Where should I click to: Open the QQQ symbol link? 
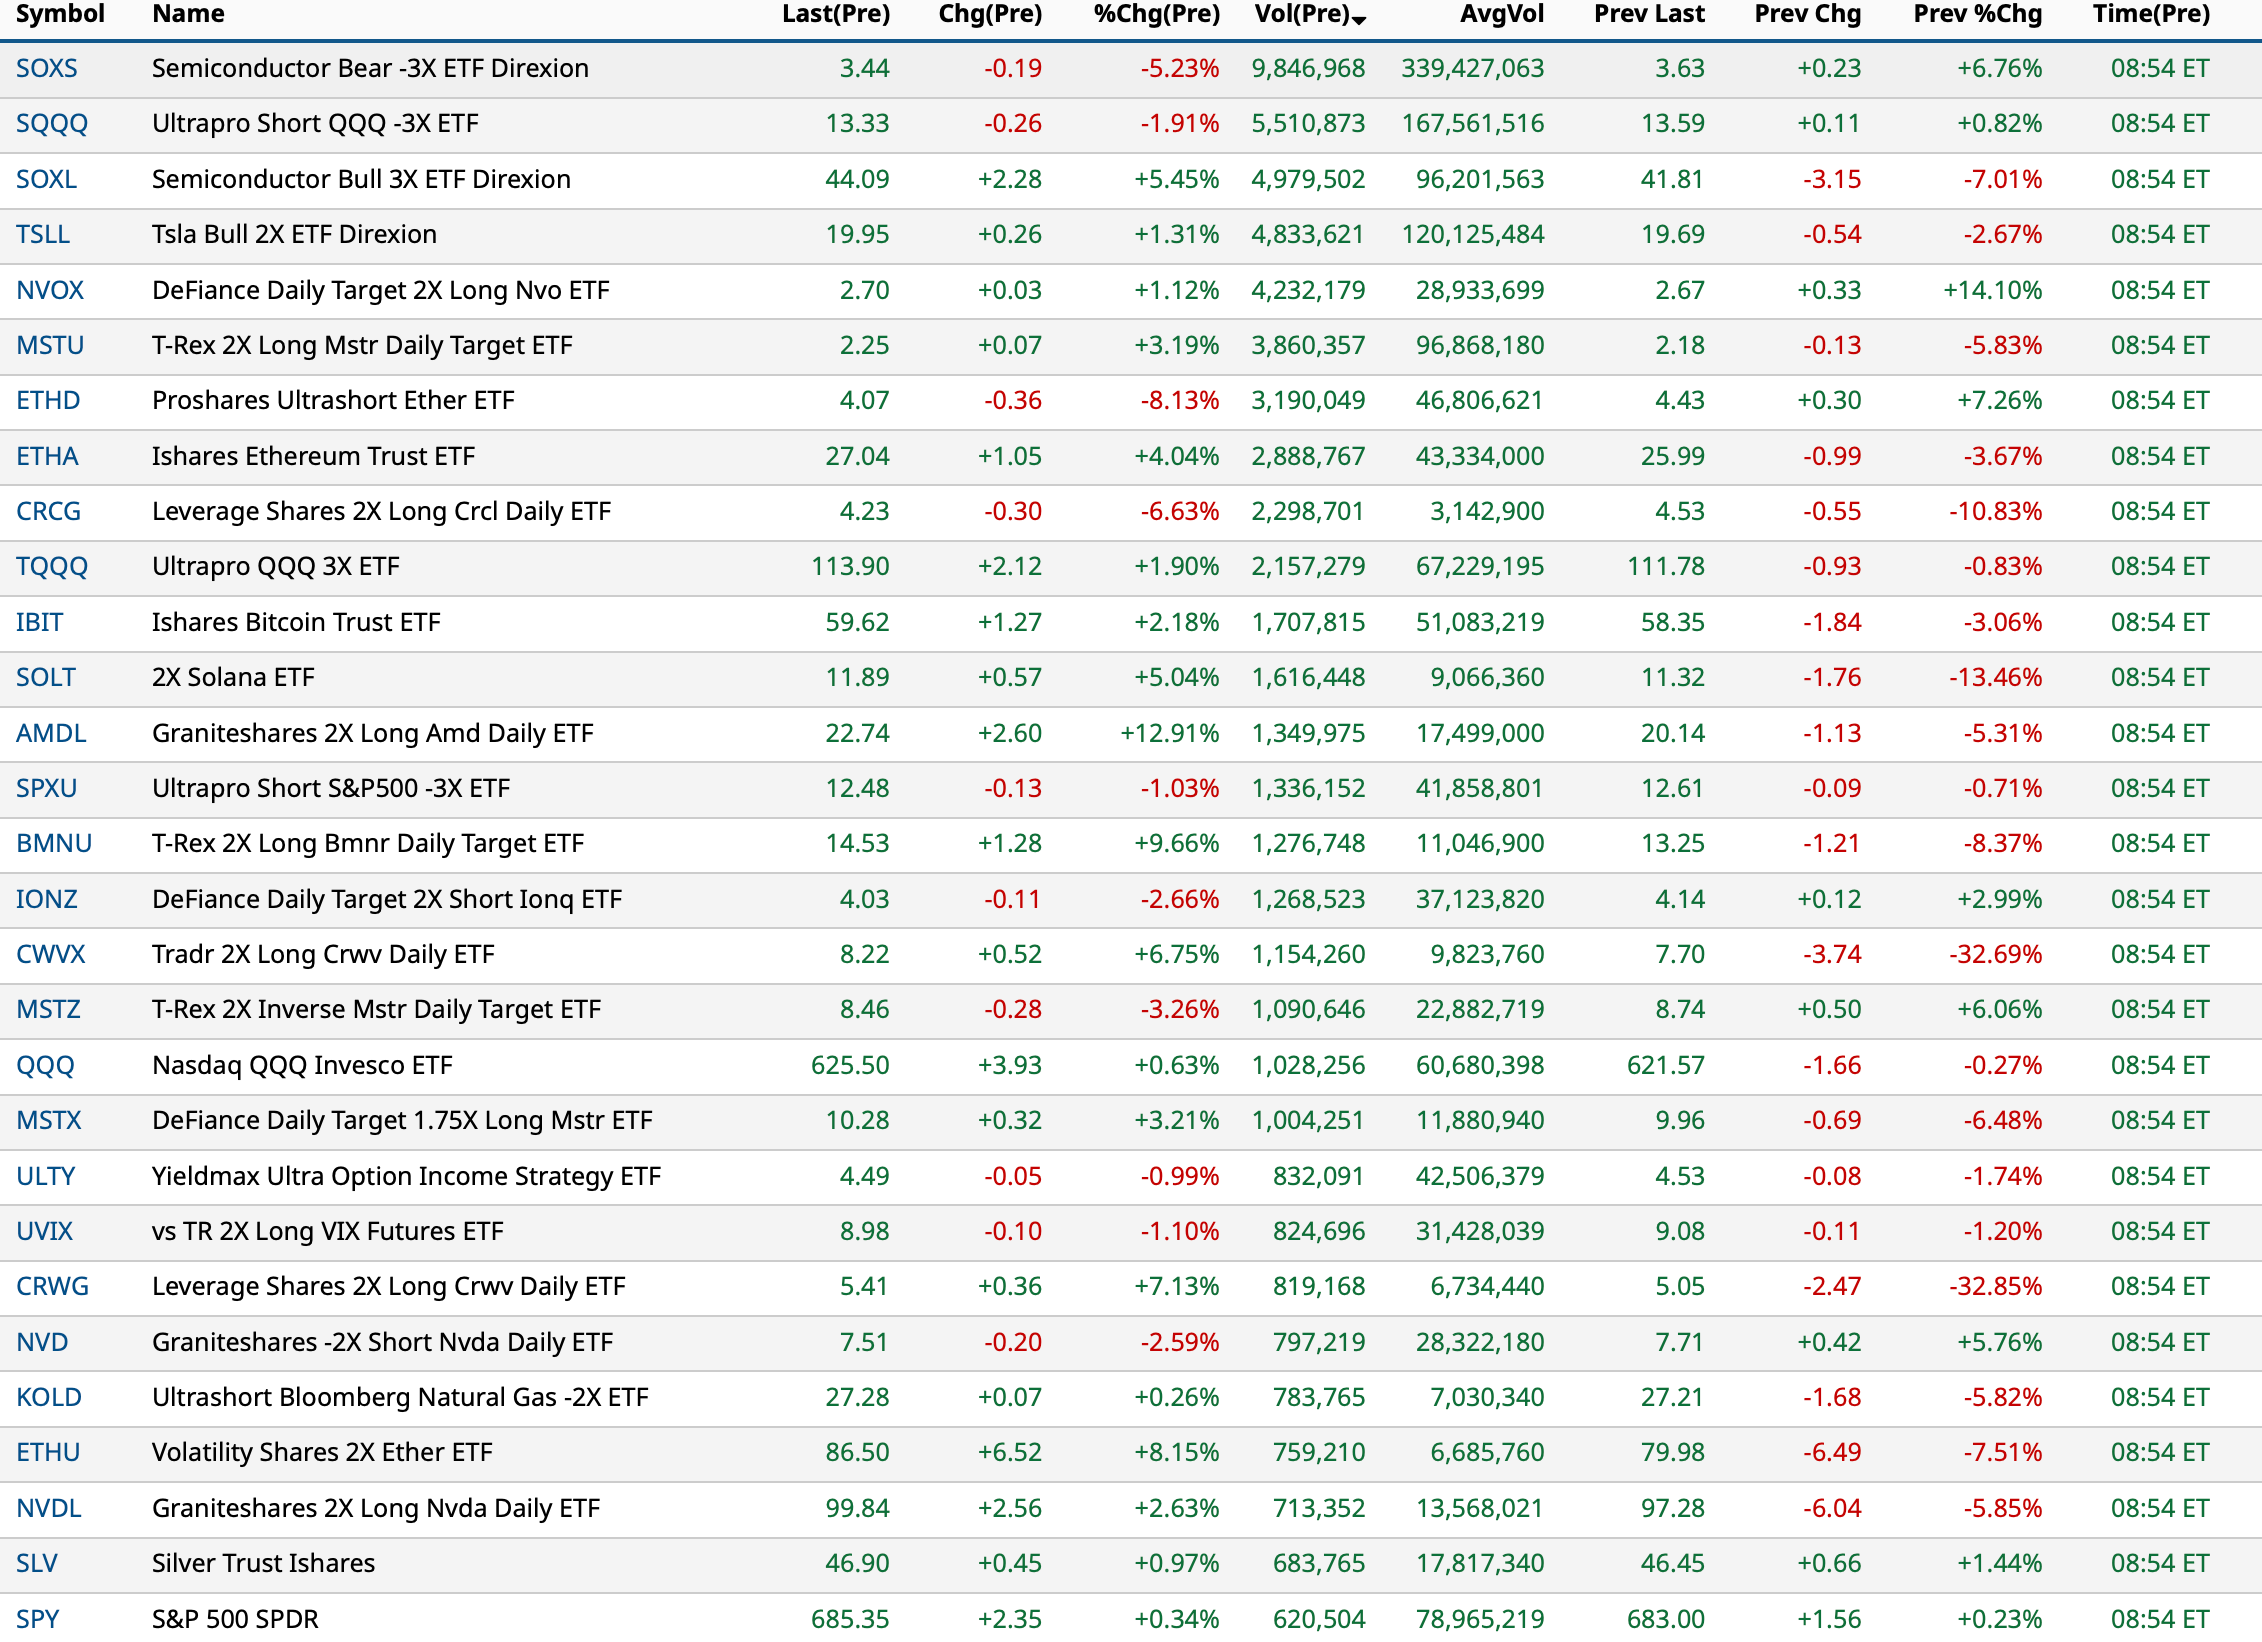45,1066
